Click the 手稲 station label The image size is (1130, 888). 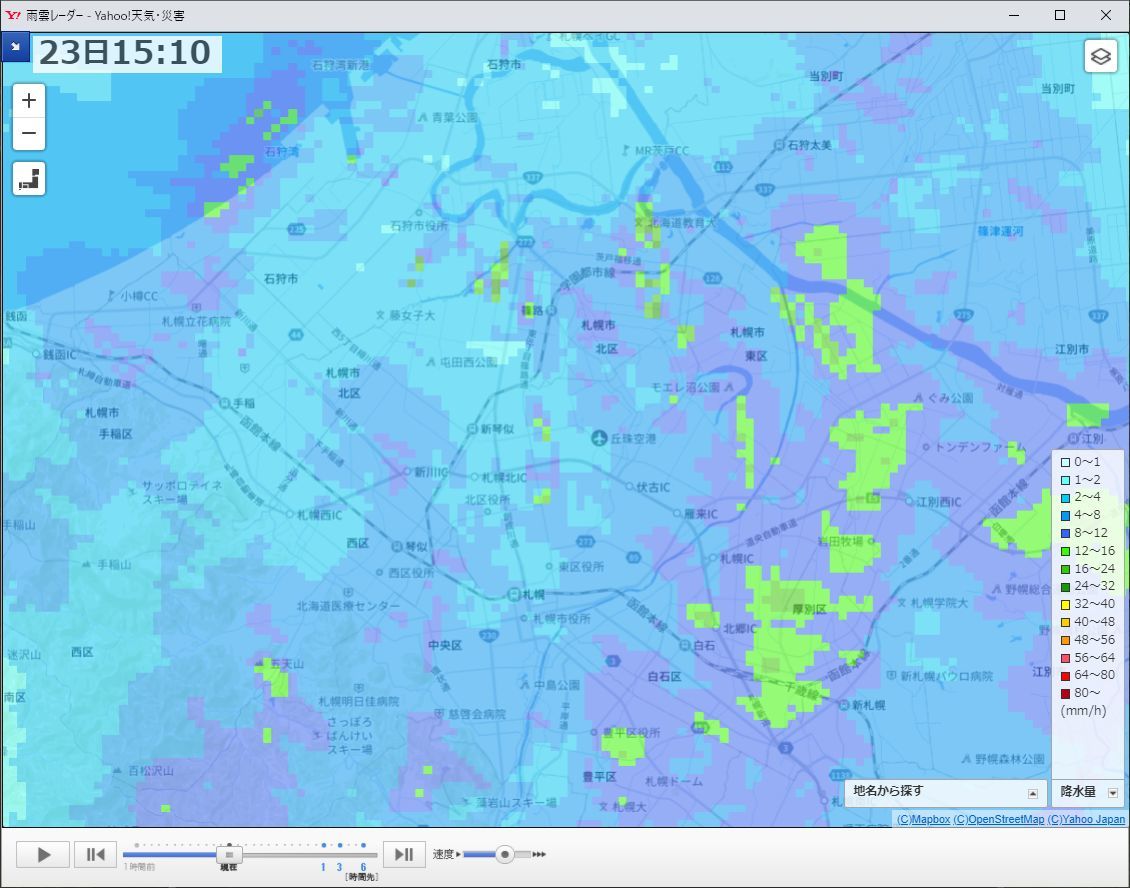point(244,404)
